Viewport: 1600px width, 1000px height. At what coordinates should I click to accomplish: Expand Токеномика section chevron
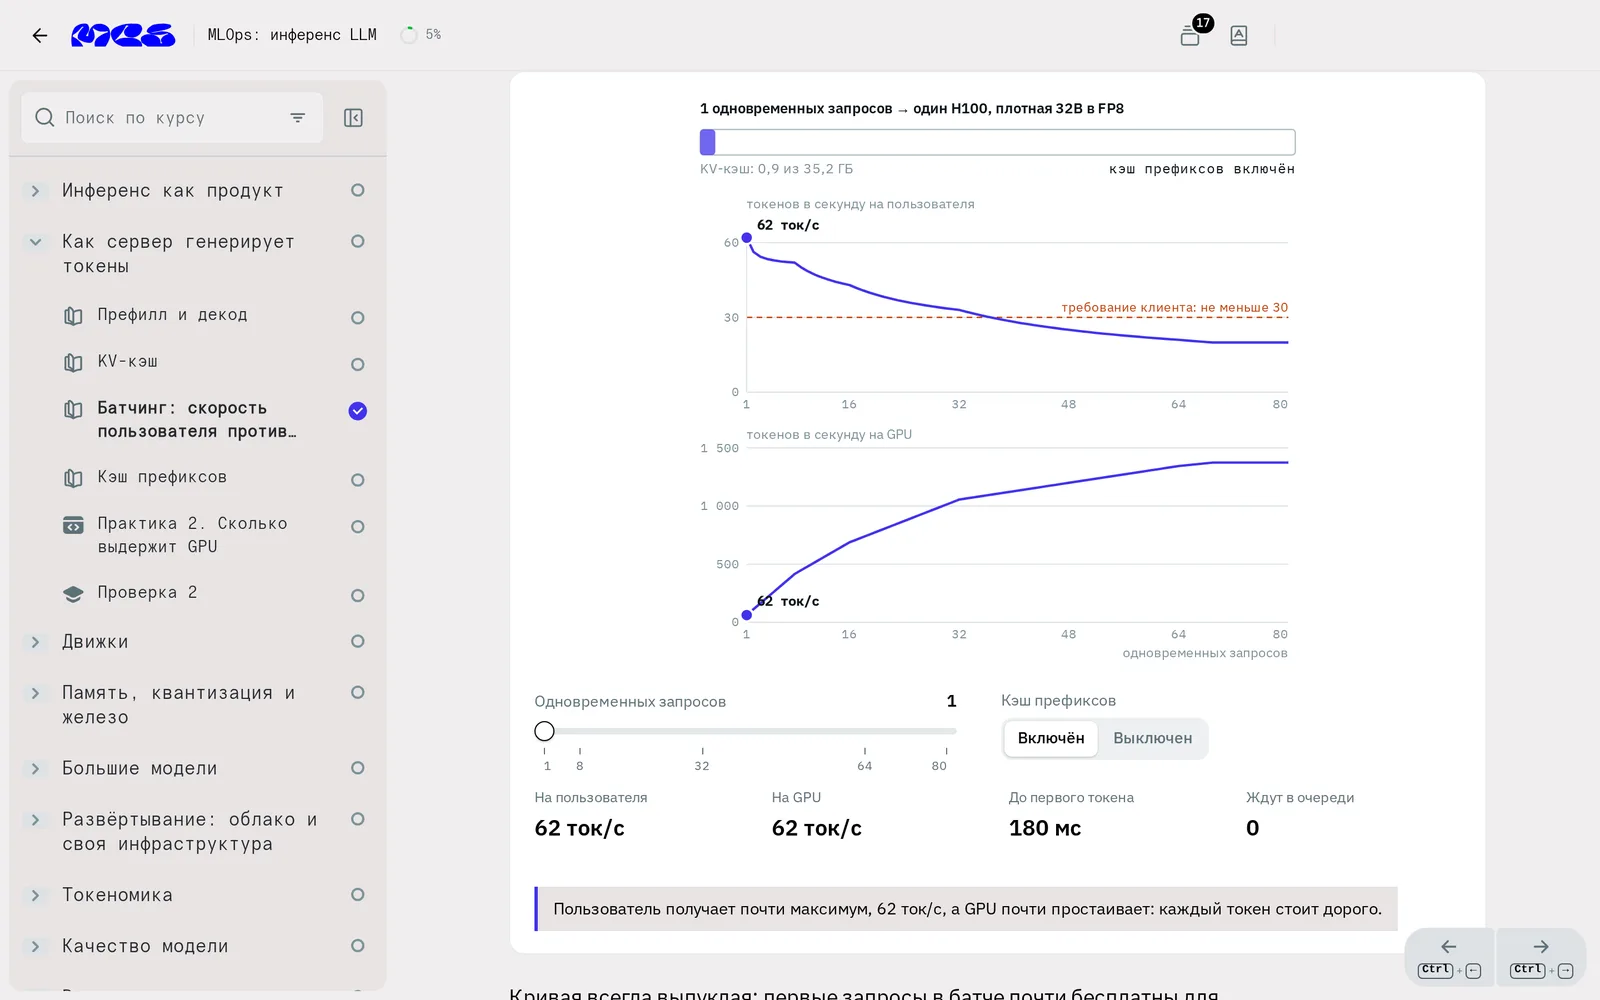pyautogui.click(x=36, y=896)
